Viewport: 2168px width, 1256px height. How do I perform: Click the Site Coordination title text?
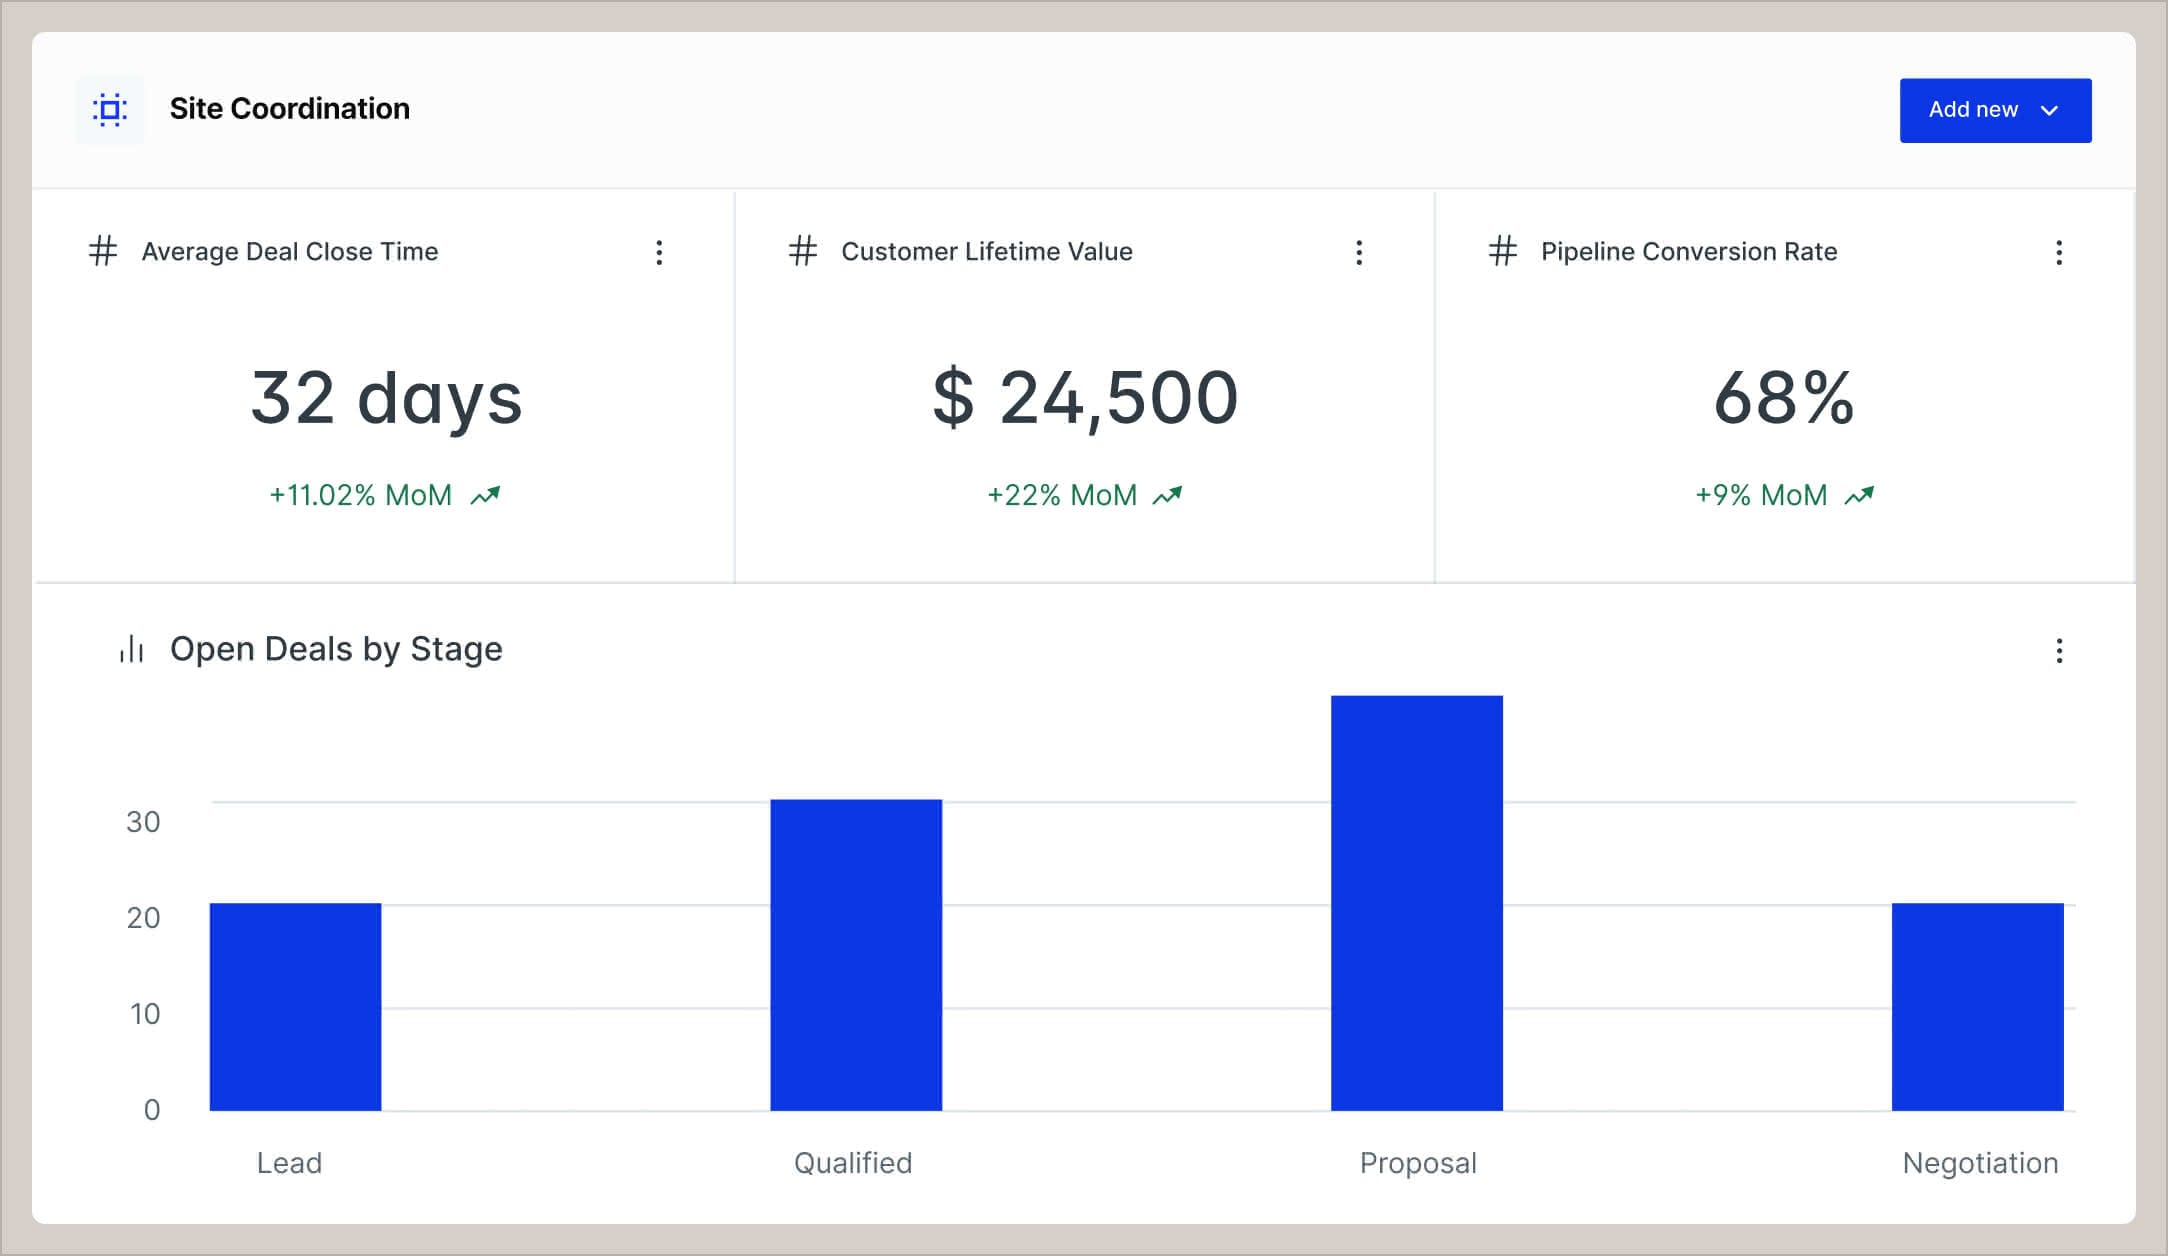(290, 108)
